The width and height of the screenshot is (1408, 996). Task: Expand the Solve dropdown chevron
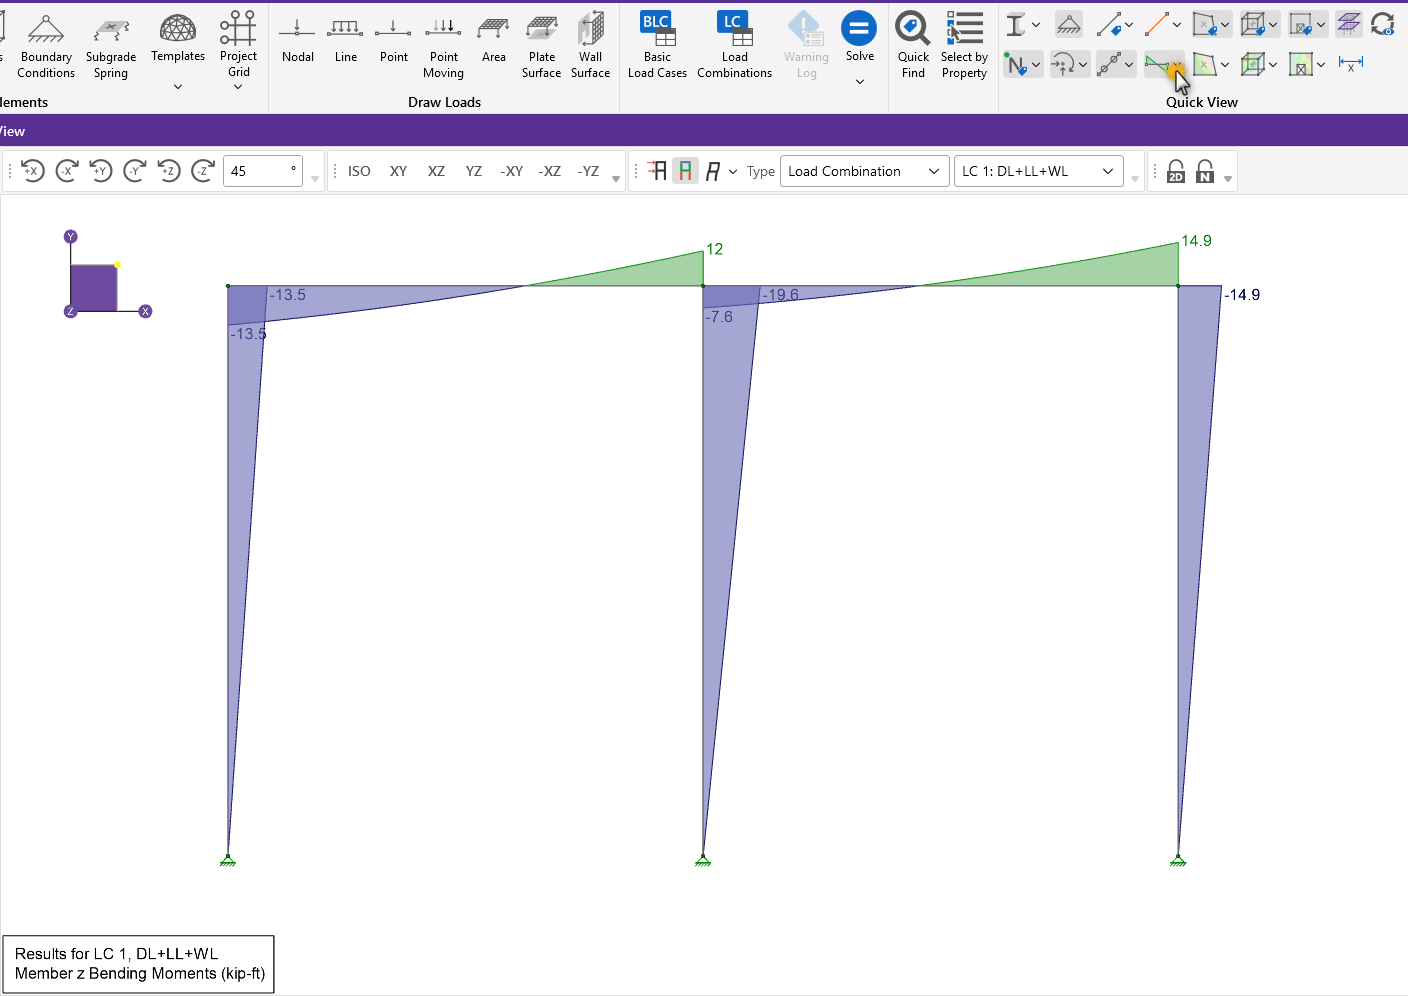pyautogui.click(x=860, y=82)
